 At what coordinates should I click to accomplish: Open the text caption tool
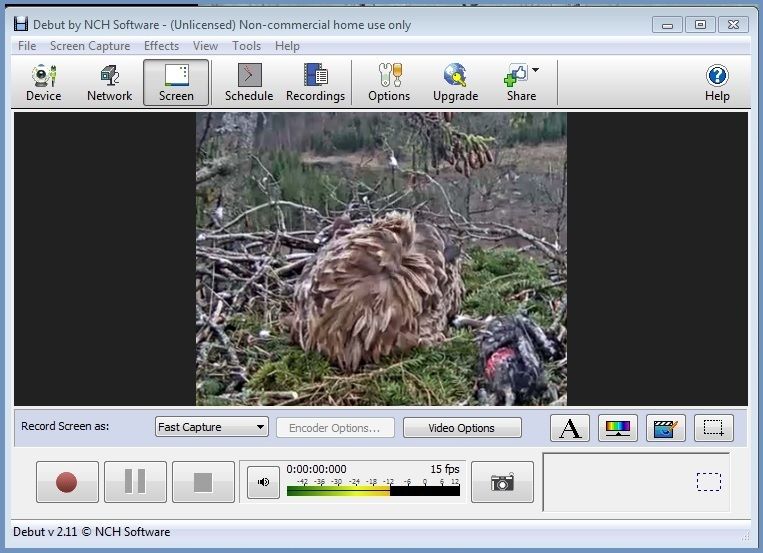570,428
